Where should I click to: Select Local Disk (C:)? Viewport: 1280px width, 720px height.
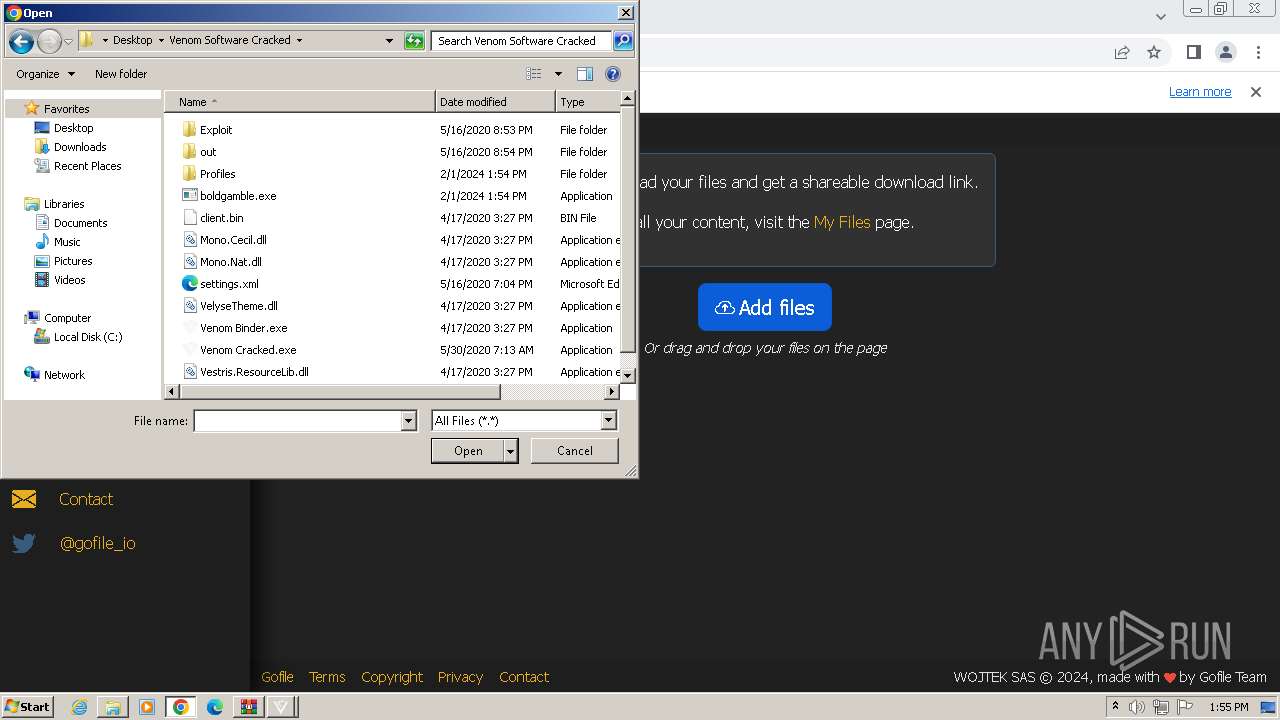pyautogui.click(x=88, y=337)
